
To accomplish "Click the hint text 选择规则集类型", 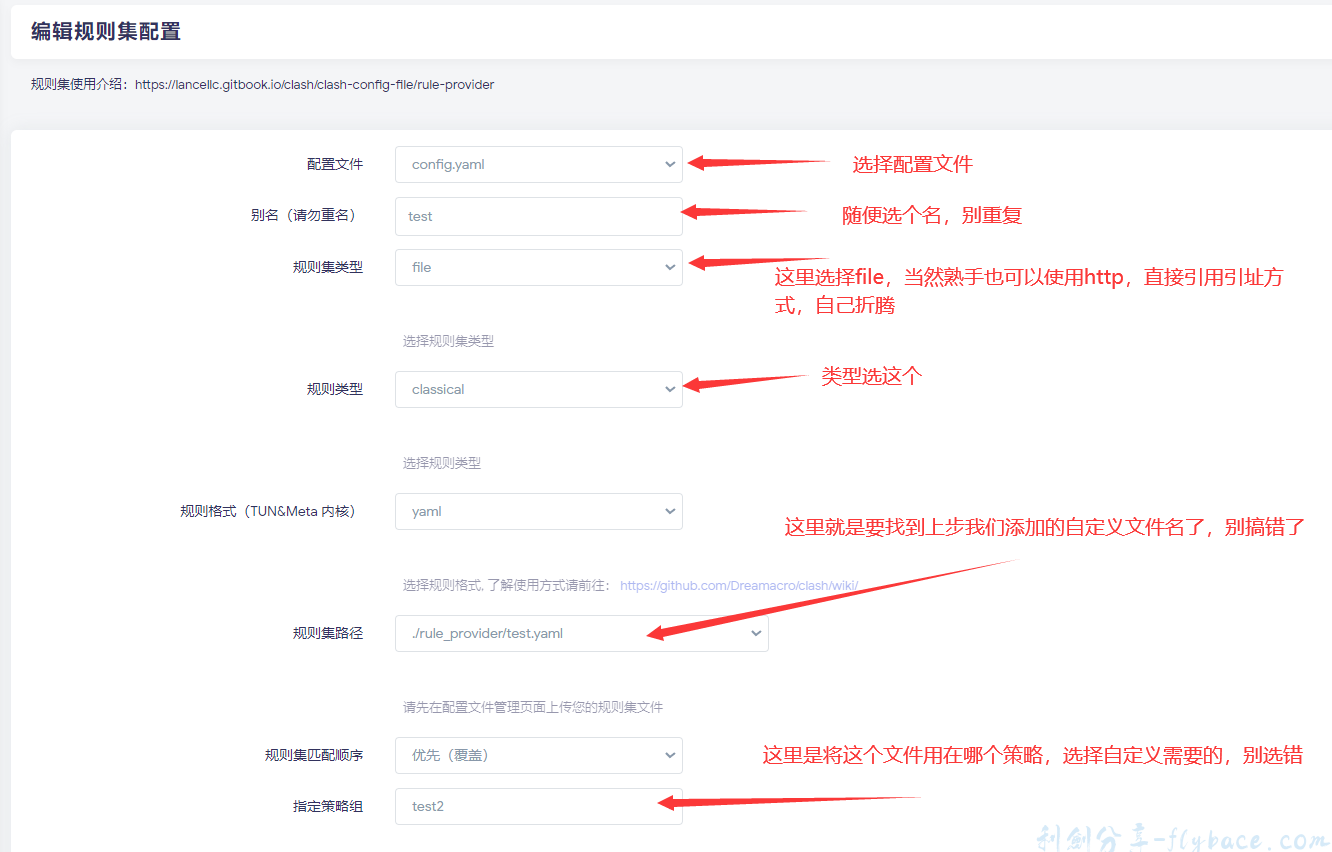I will pos(448,341).
